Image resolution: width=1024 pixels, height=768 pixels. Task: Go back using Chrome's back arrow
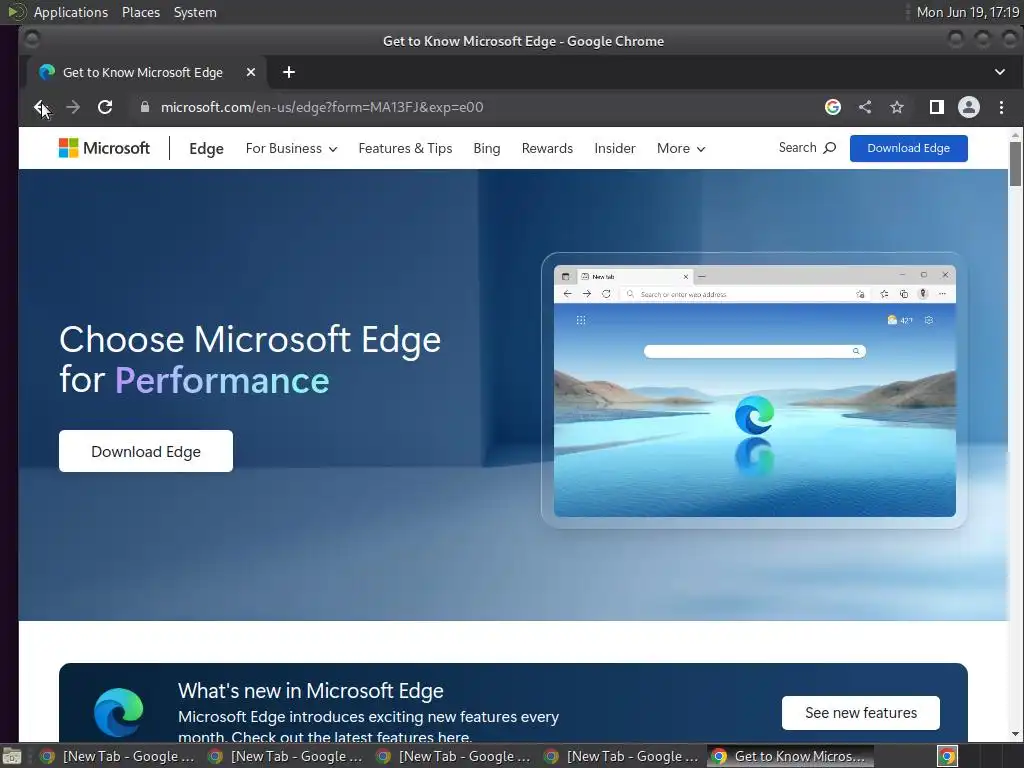[40, 107]
